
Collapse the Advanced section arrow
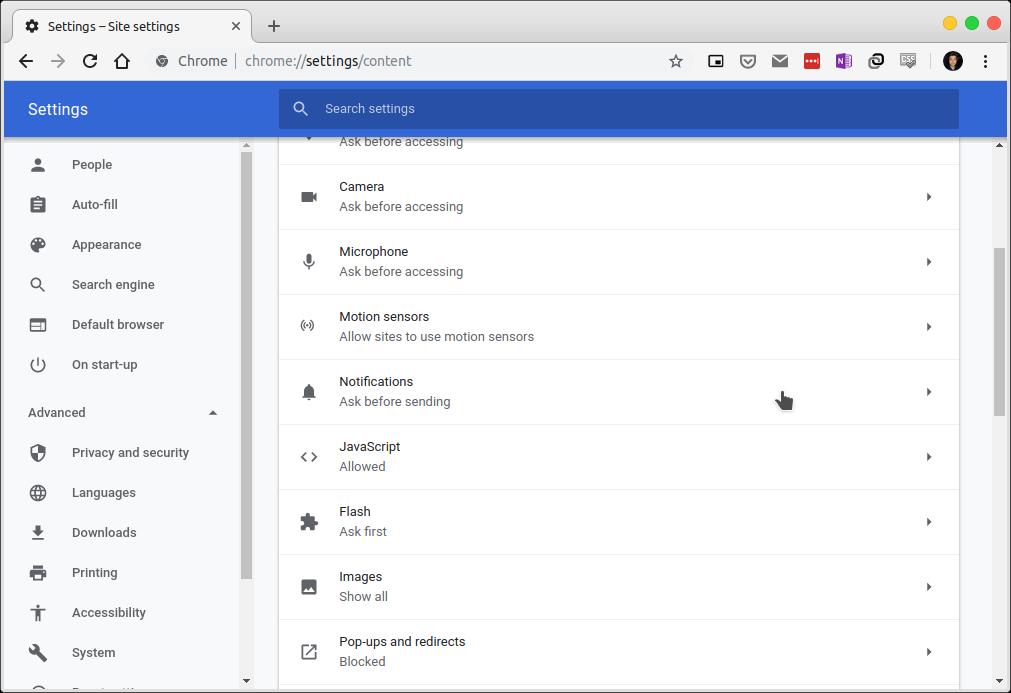click(x=213, y=413)
